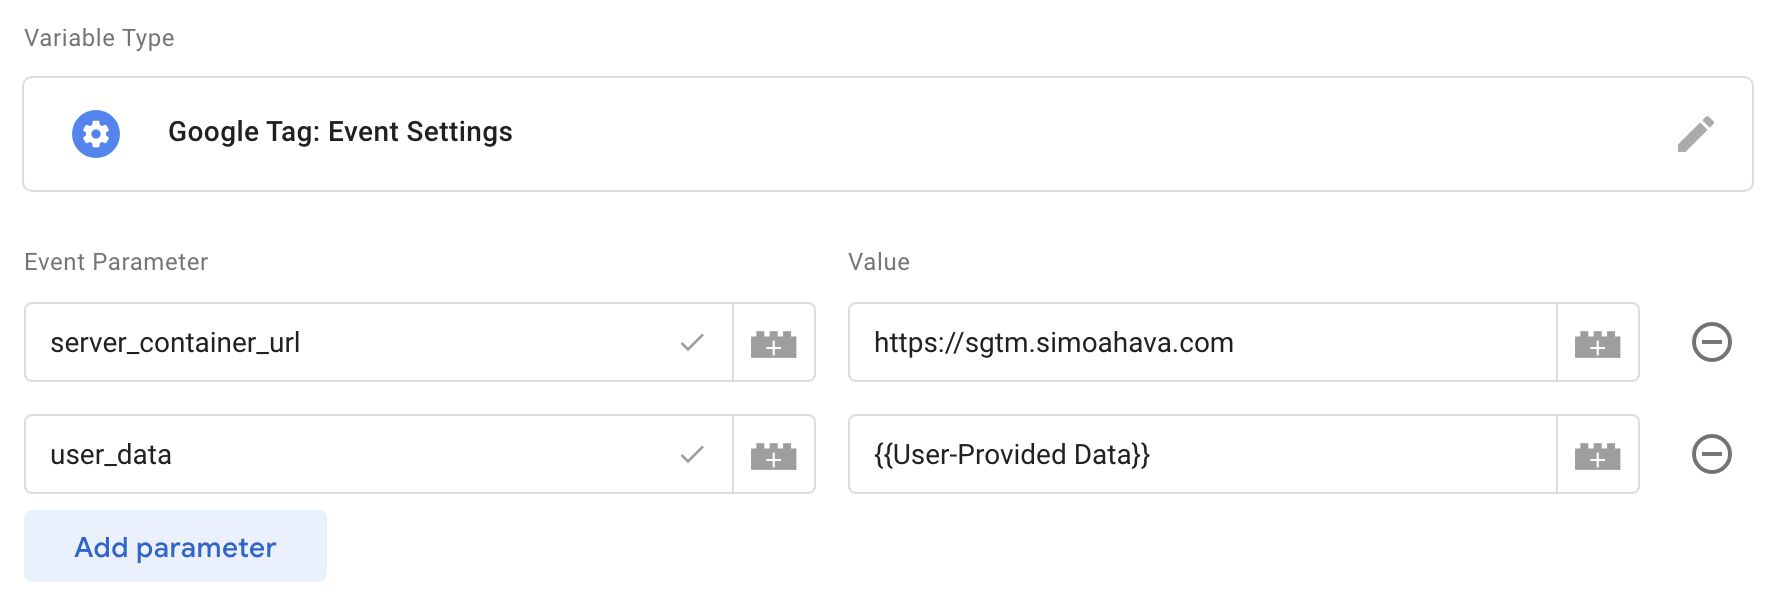This screenshot has height=604, width=1766.
Task: Click the blue gear Event Settings icon
Action: coord(96,134)
